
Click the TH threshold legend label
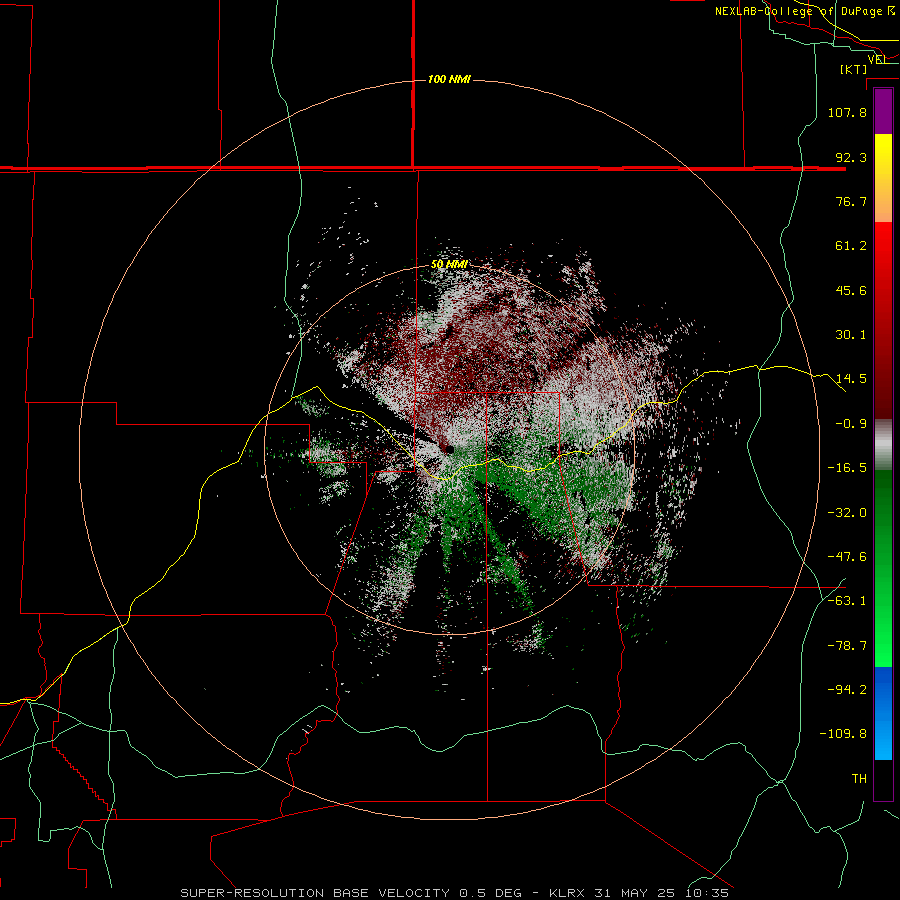point(859,779)
